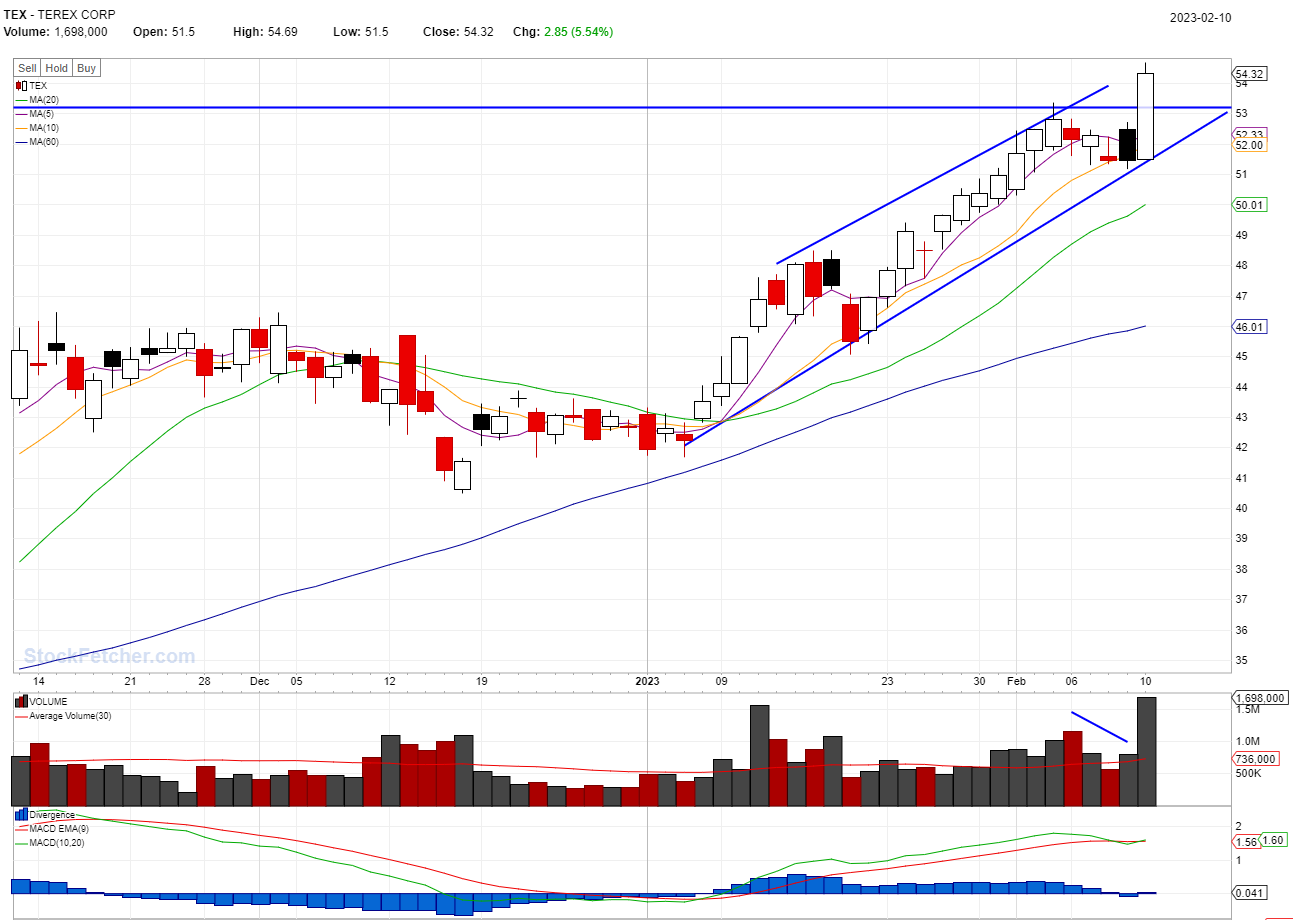Click the Open: 51.5 header value
Viewport: 1293px width, 920px height.
point(164,32)
